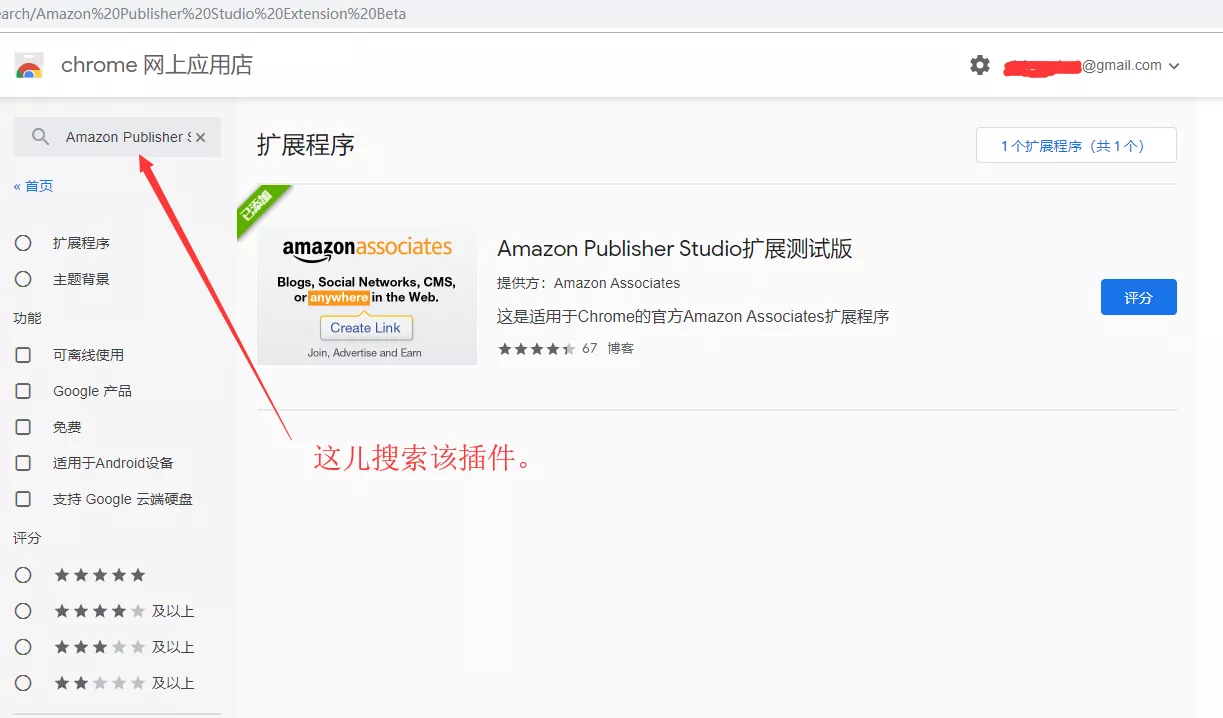Check the 可离线使用 checkbox
1223x718 pixels.
pyautogui.click(x=23, y=355)
